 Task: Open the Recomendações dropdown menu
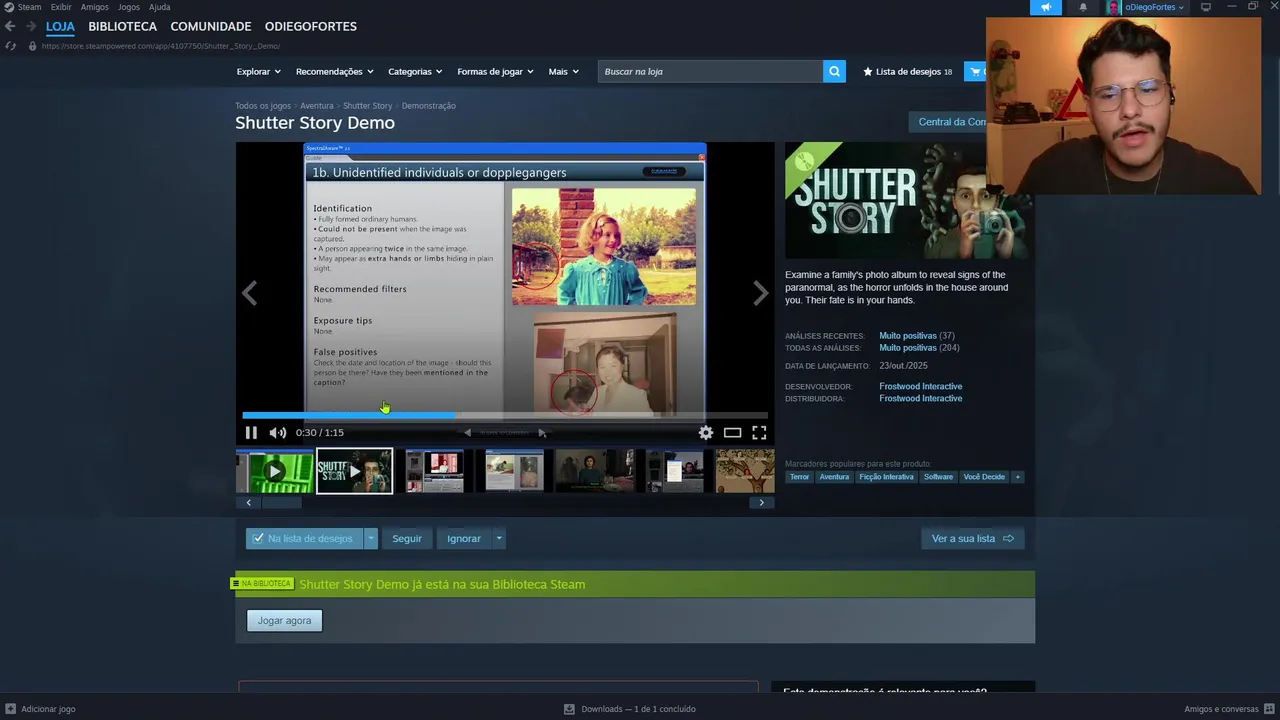tap(334, 71)
